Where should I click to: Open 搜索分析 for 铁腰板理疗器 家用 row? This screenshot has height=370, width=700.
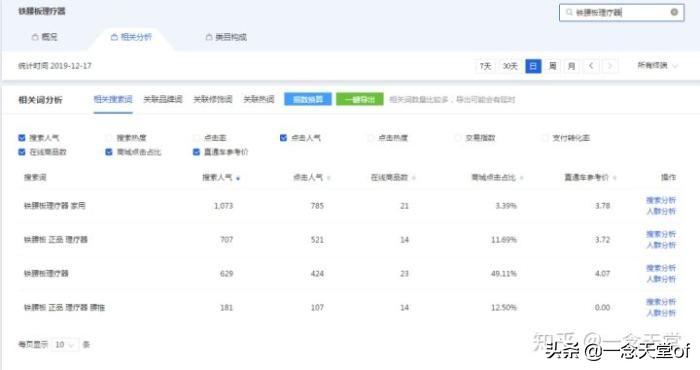click(x=661, y=200)
